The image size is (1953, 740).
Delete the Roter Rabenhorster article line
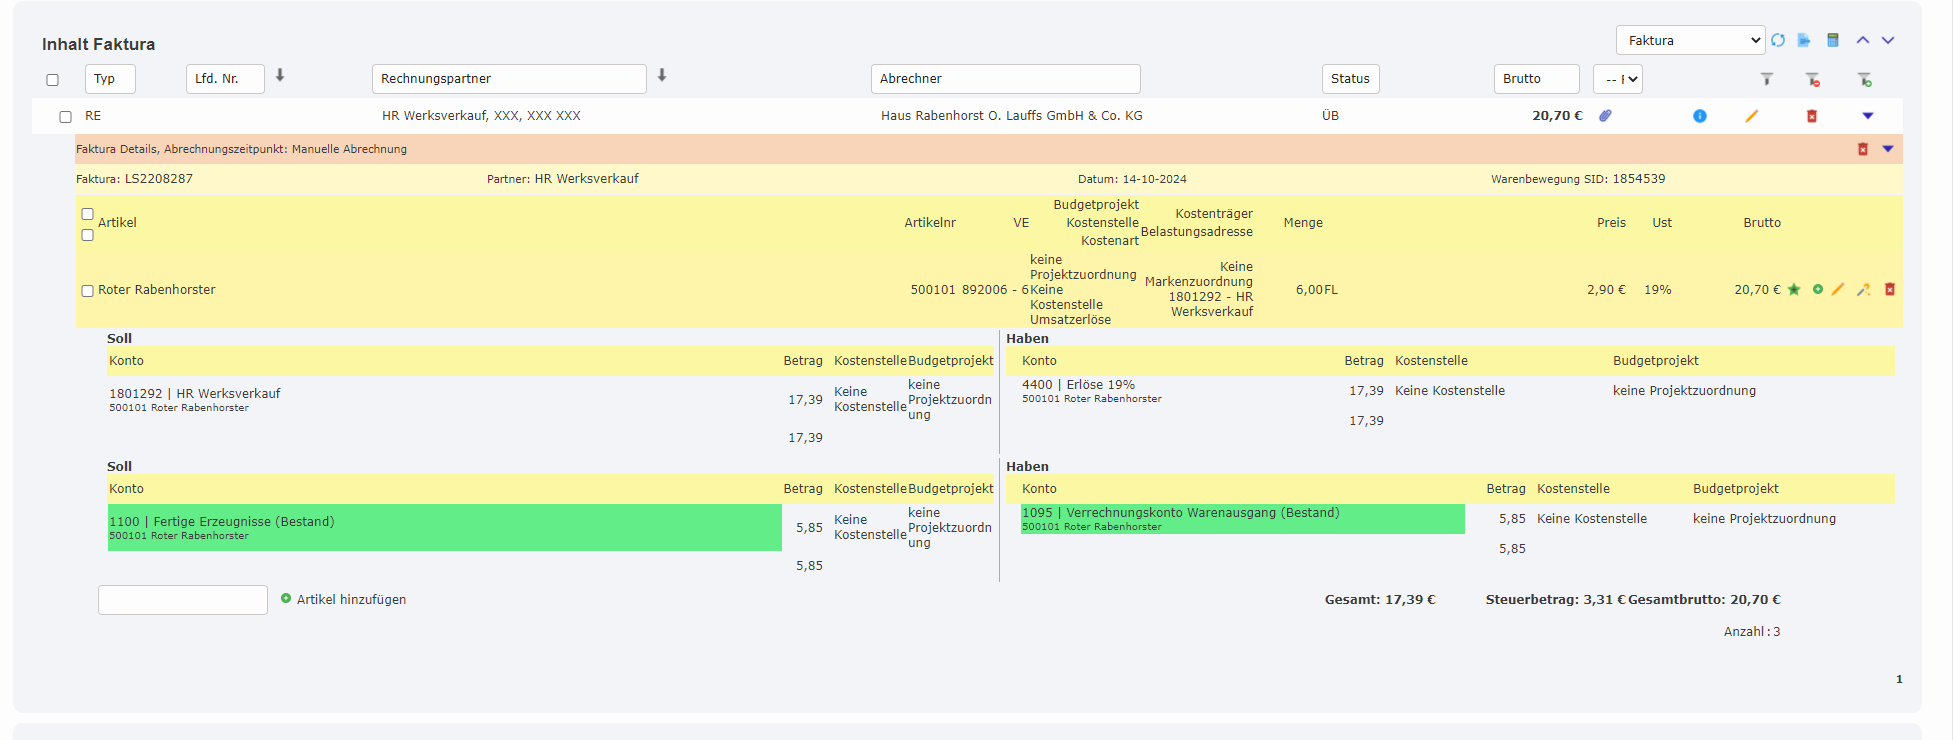1890,290
